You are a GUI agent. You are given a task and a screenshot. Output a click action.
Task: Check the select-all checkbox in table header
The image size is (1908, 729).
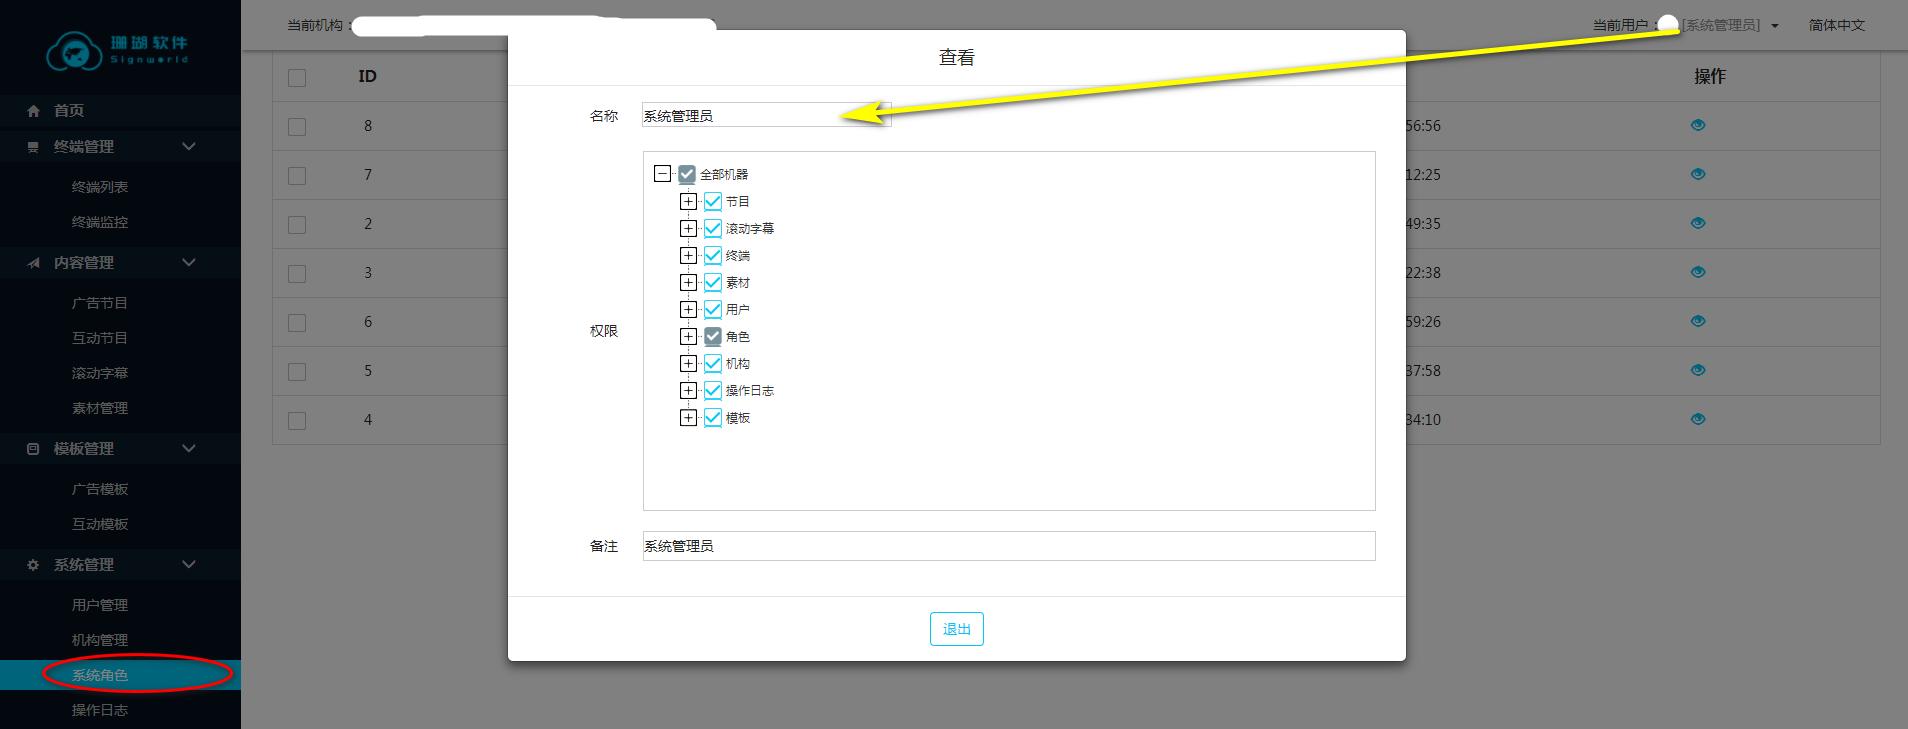click(297, 78)
